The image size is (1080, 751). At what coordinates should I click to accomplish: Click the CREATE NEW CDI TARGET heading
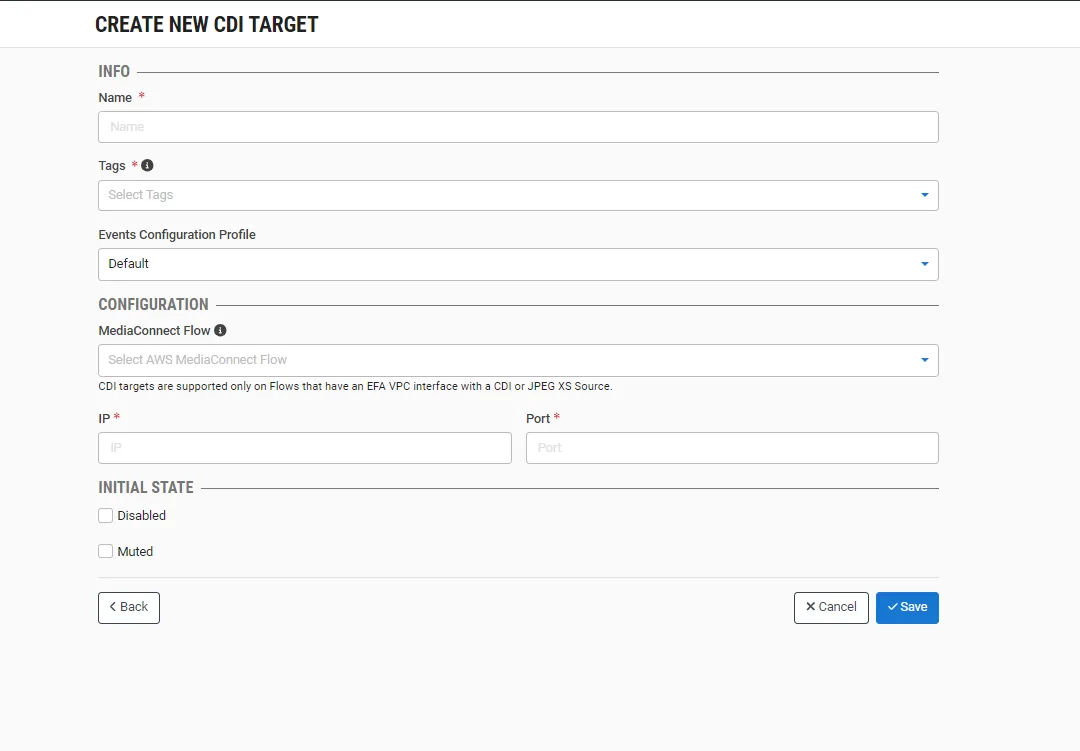(x=207, y=25)
